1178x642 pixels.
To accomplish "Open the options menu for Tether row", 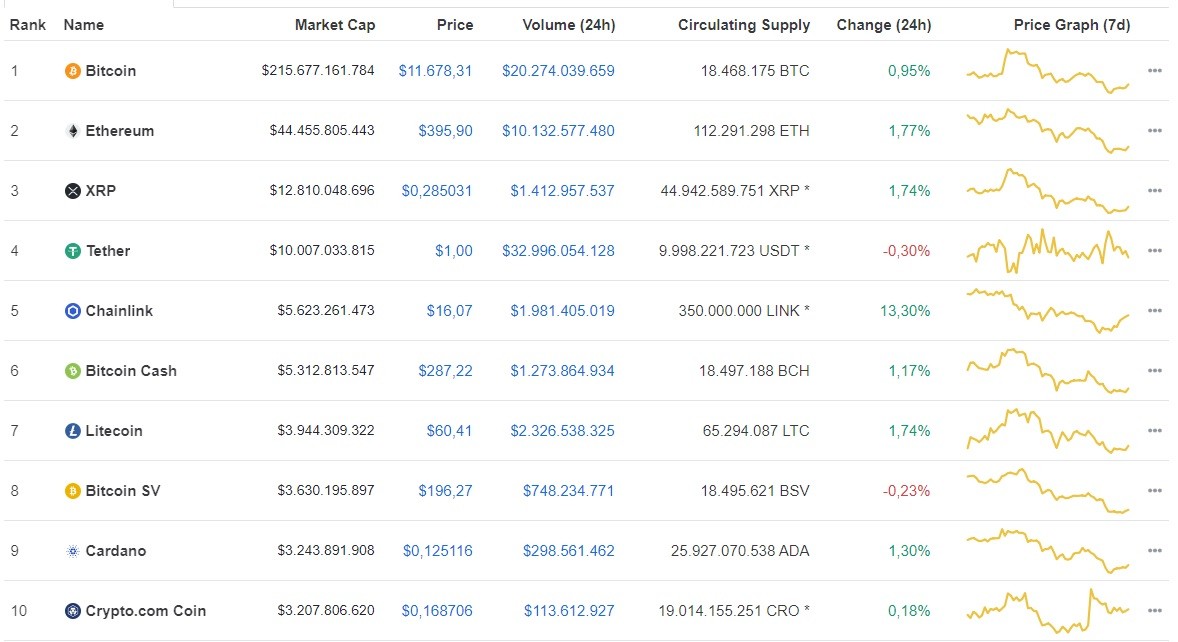I will point(1155,251).
